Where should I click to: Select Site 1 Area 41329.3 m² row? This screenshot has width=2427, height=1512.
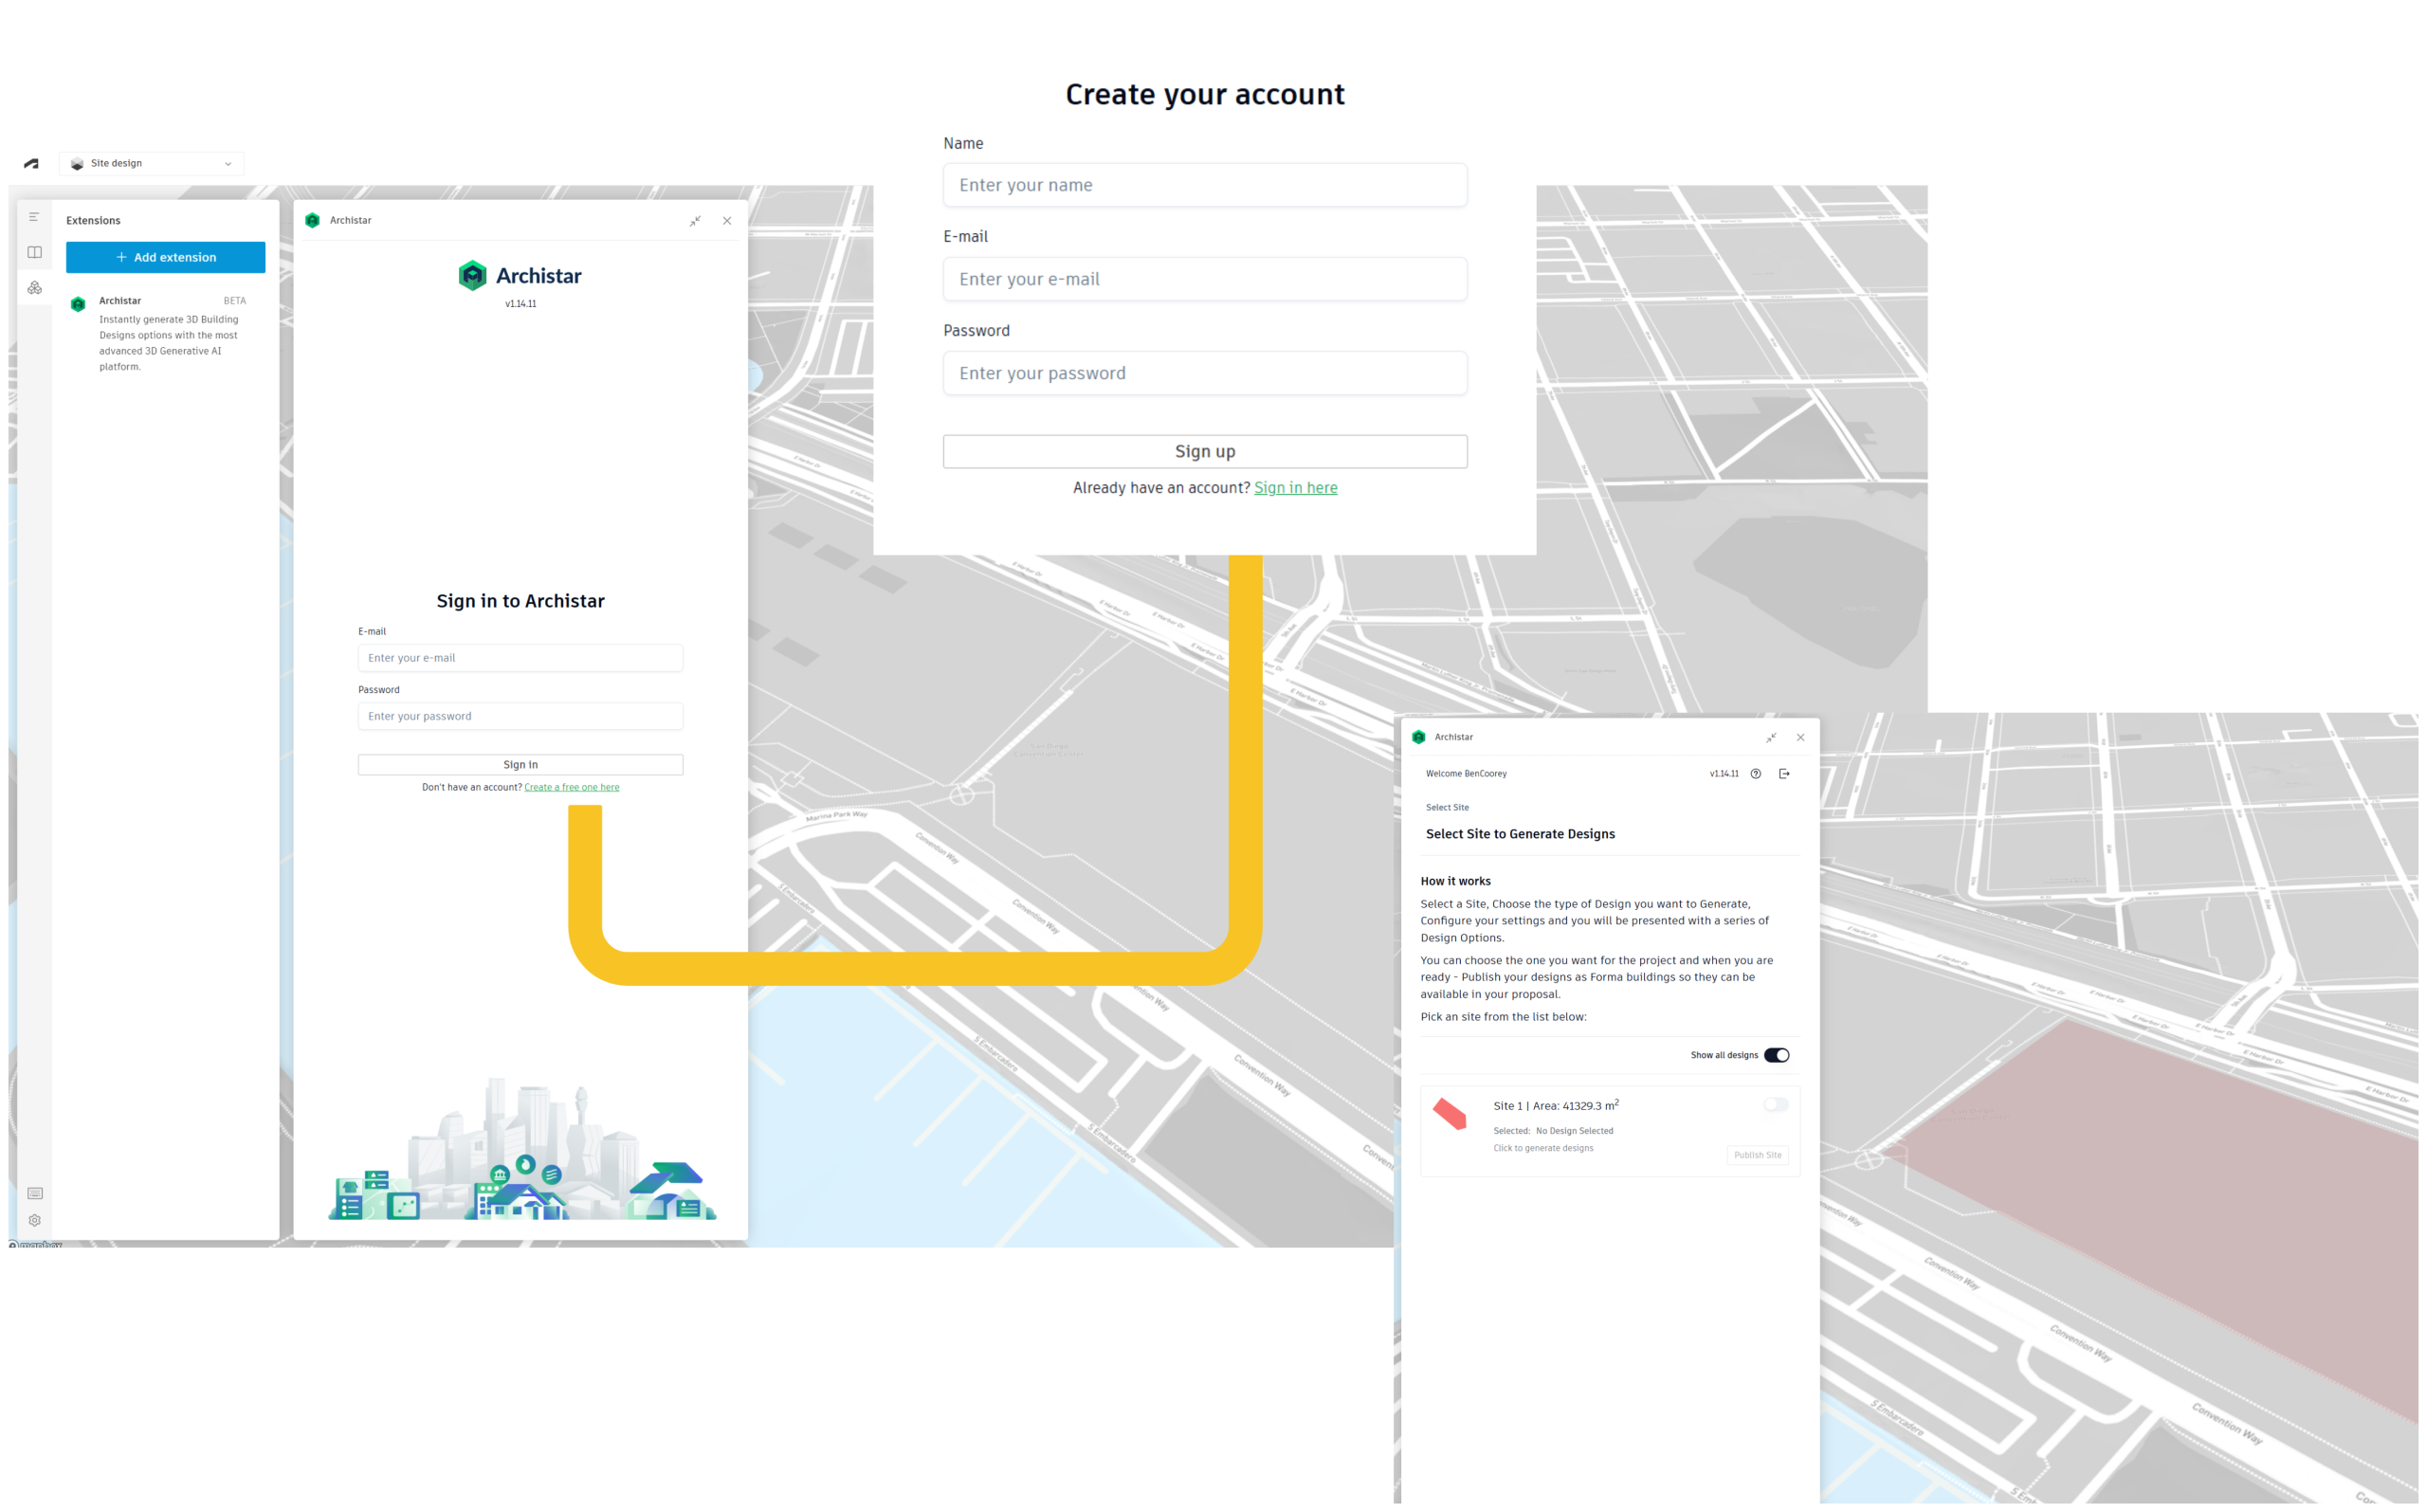(1612, 1133)
